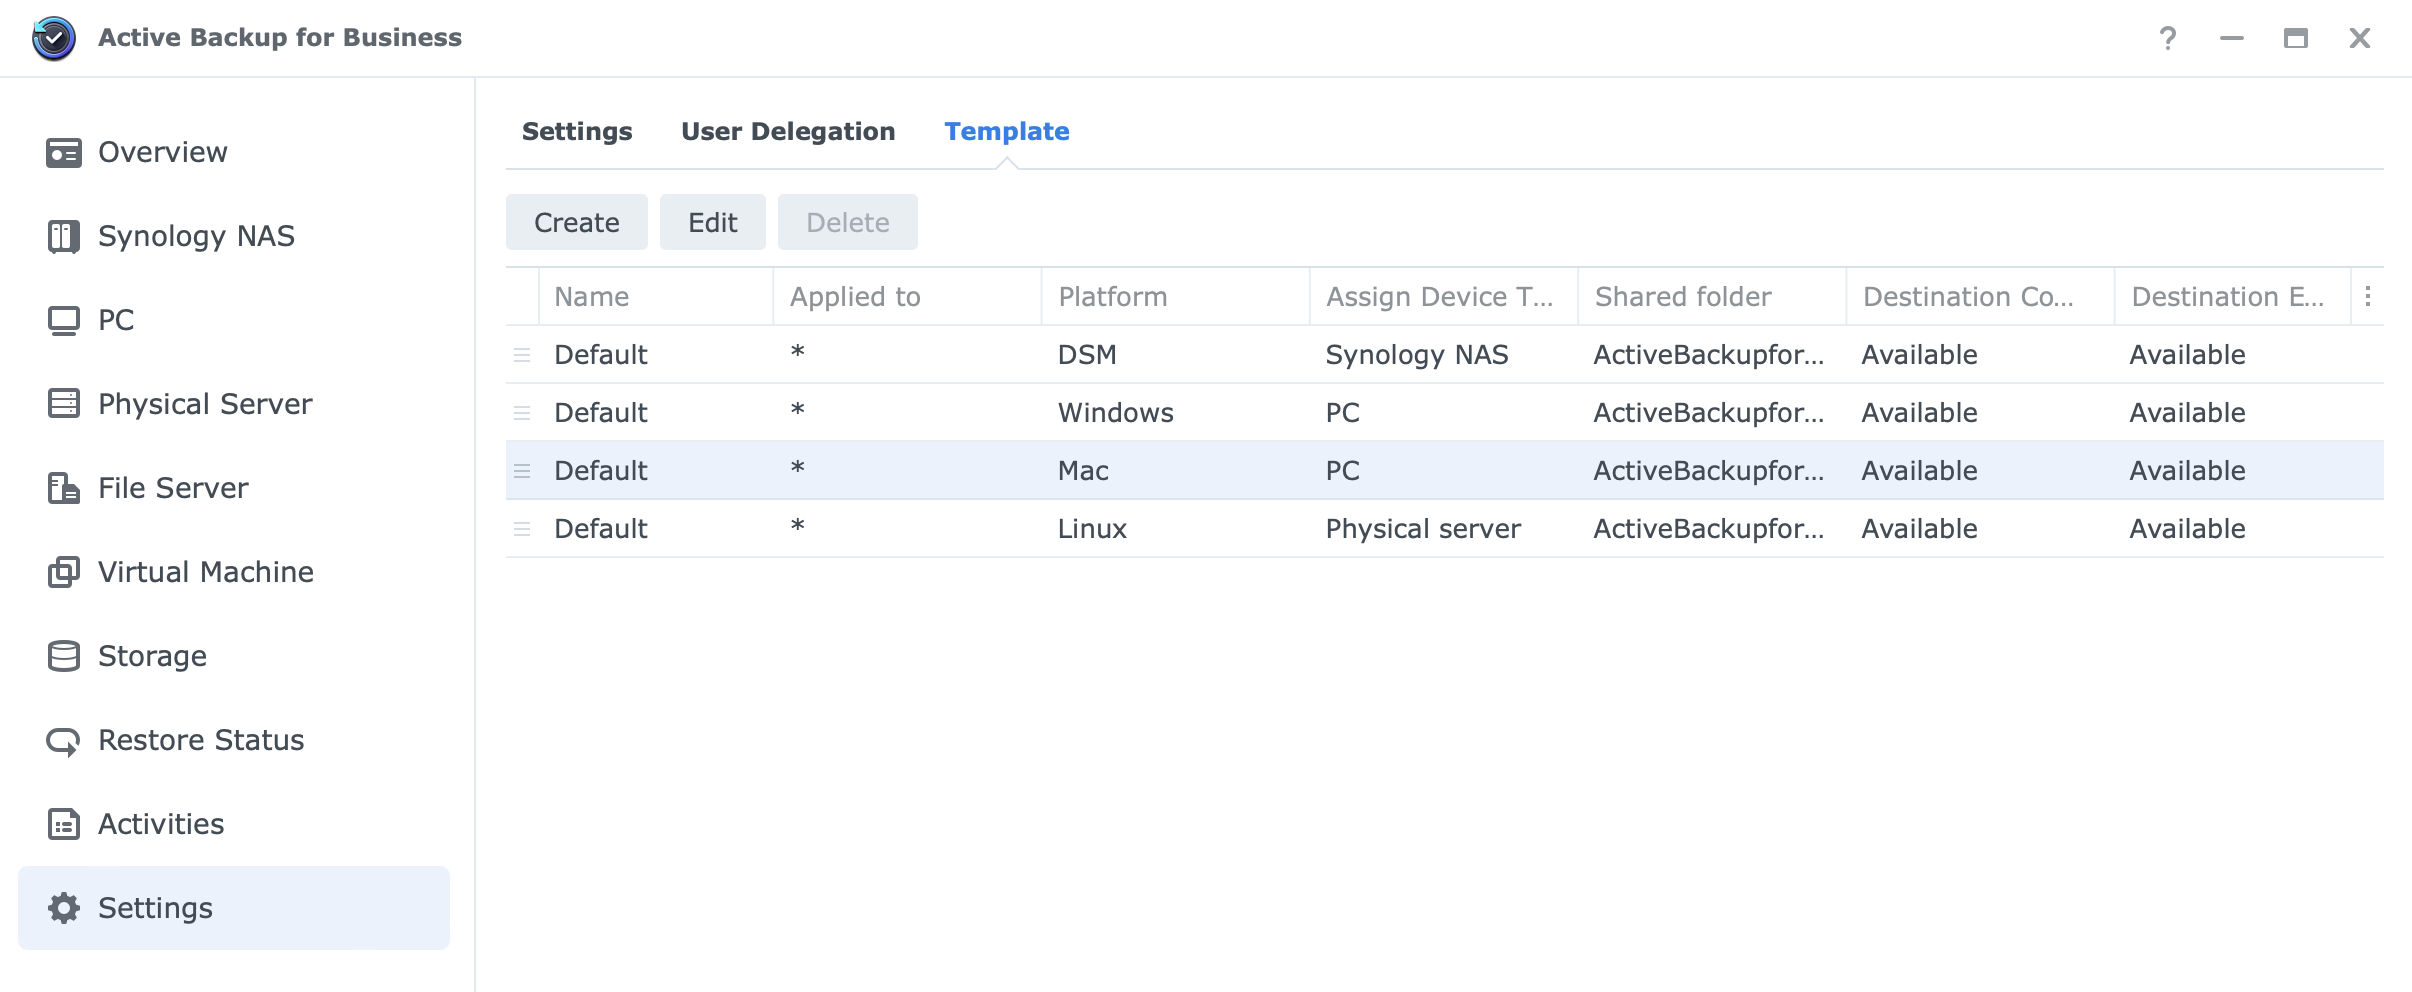Click the Restore Status icon

coord(64,741)
